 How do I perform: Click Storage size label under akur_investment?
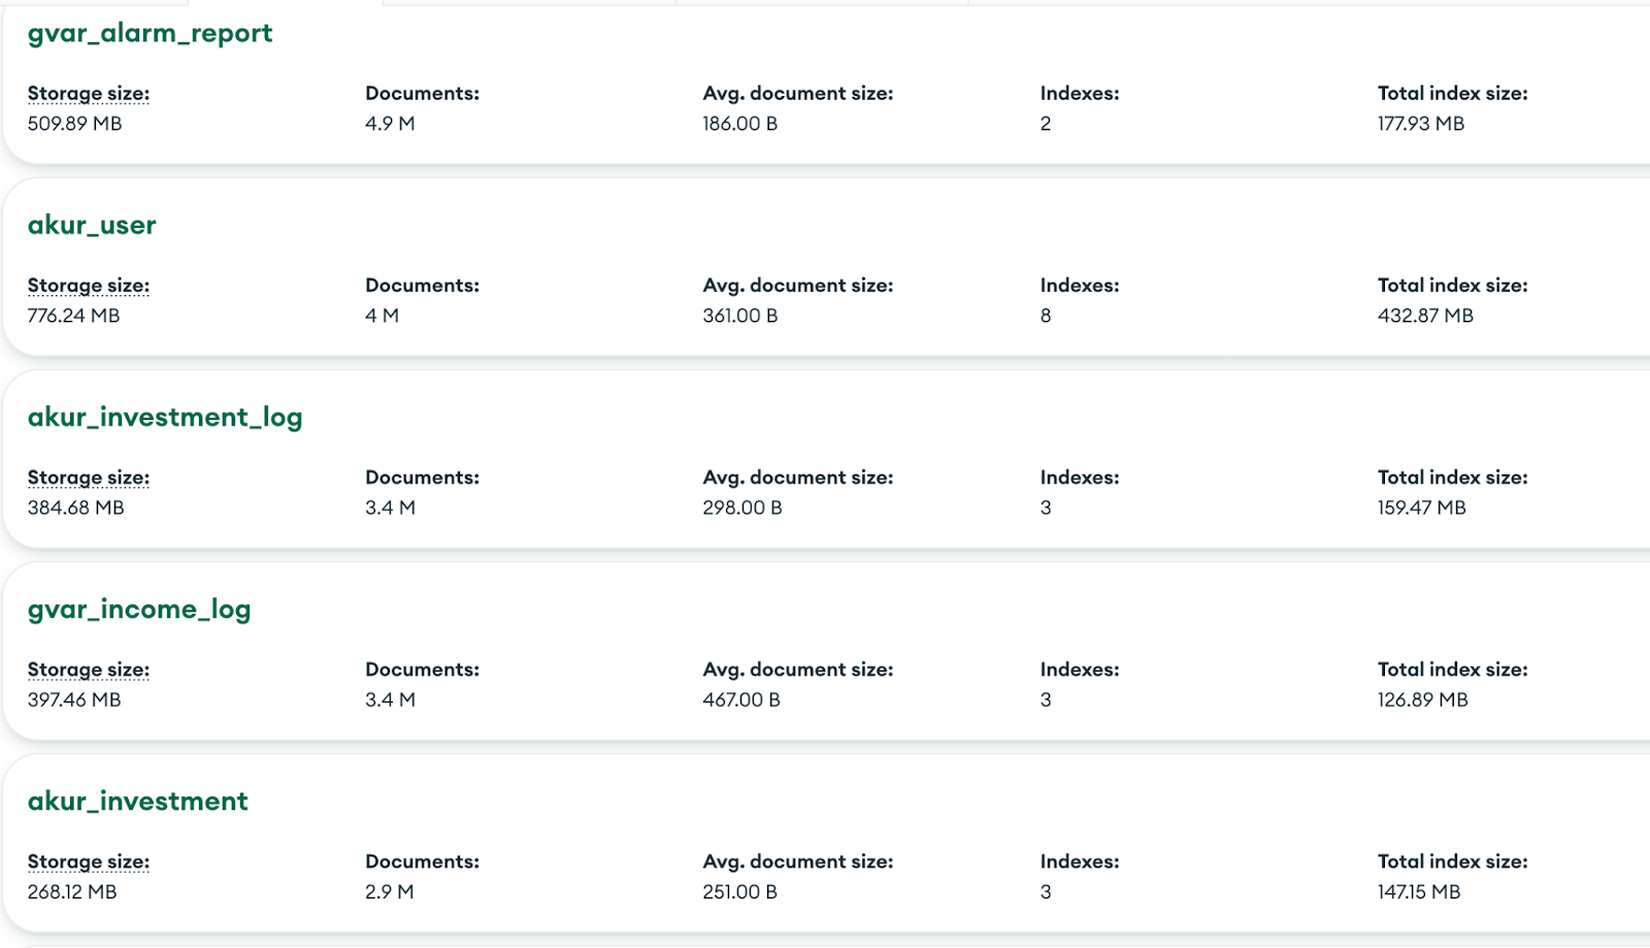(x=88, y=861)
